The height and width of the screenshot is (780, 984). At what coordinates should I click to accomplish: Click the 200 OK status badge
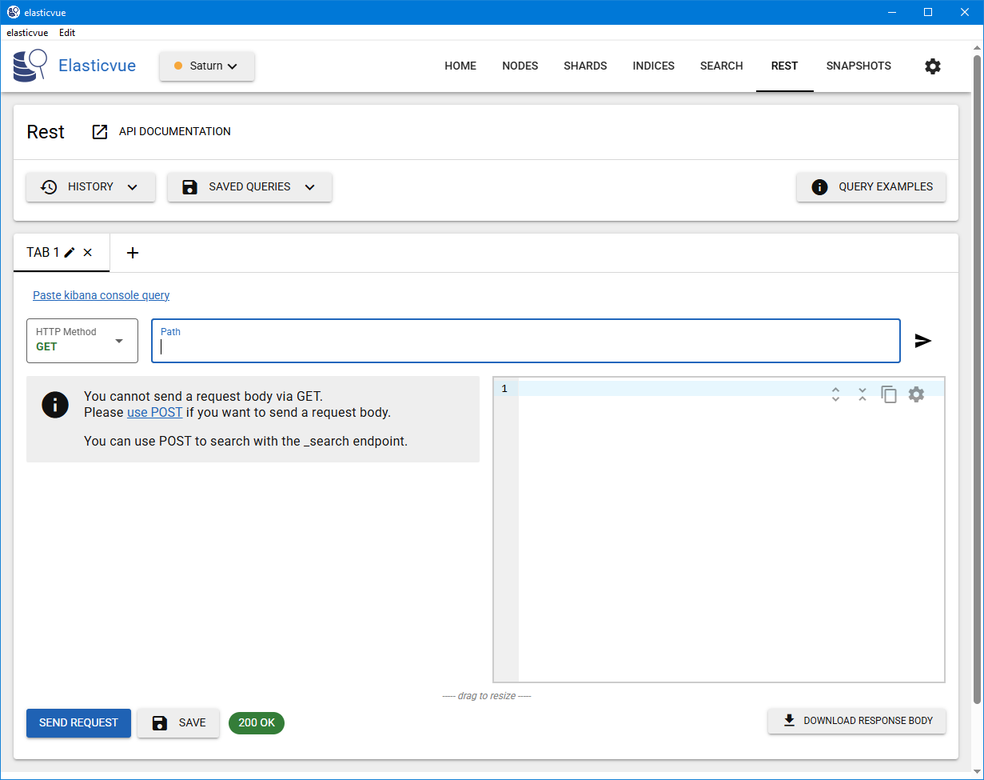[x=256, y=723]
